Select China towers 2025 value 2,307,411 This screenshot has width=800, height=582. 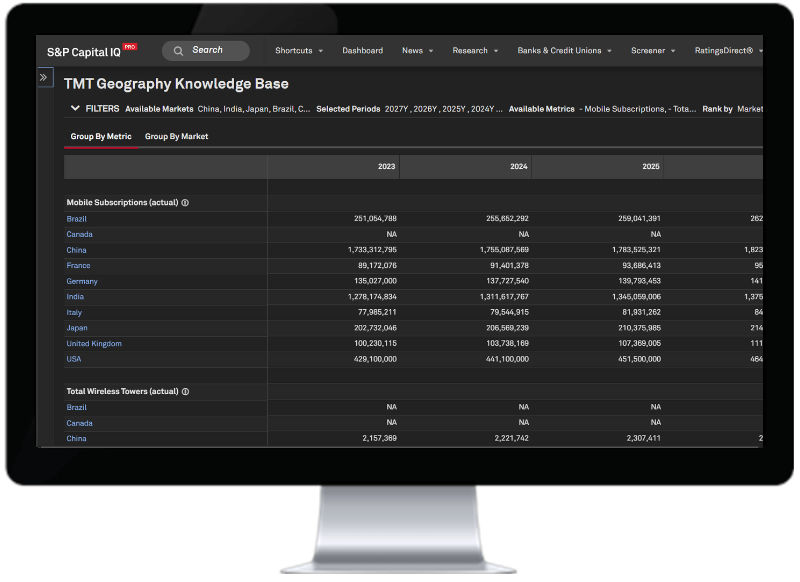(643, 438)
